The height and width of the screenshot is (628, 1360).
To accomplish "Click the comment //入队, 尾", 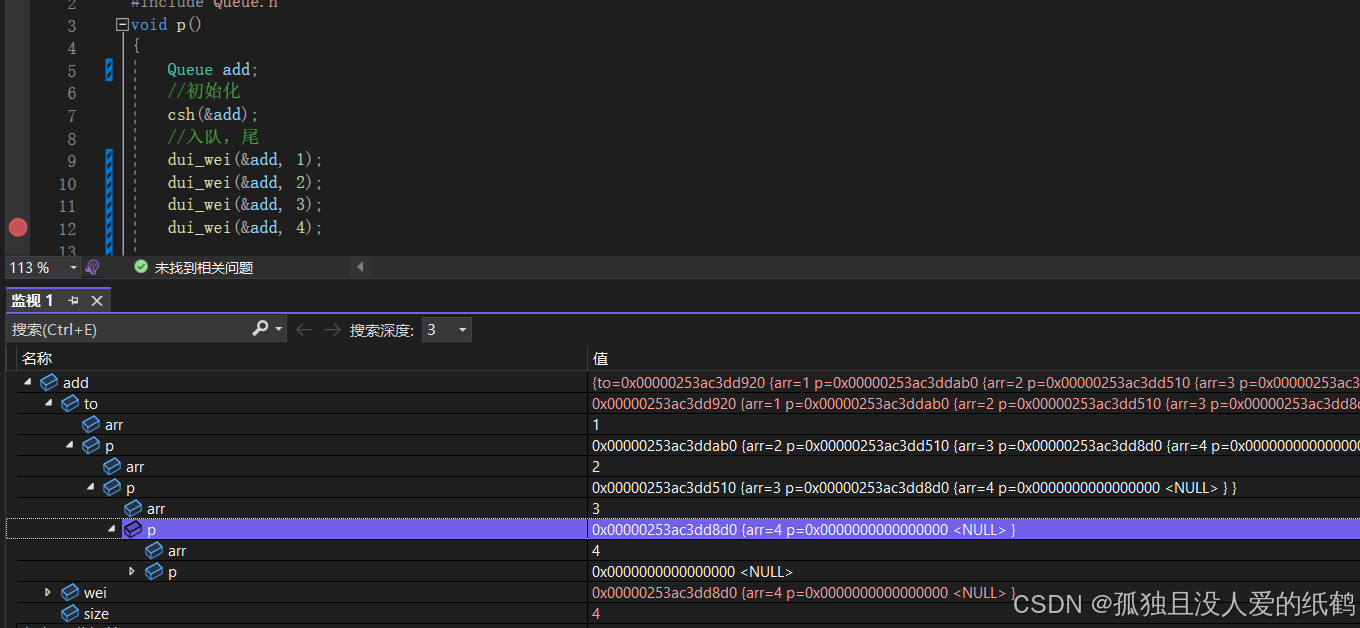I will 213,137.
